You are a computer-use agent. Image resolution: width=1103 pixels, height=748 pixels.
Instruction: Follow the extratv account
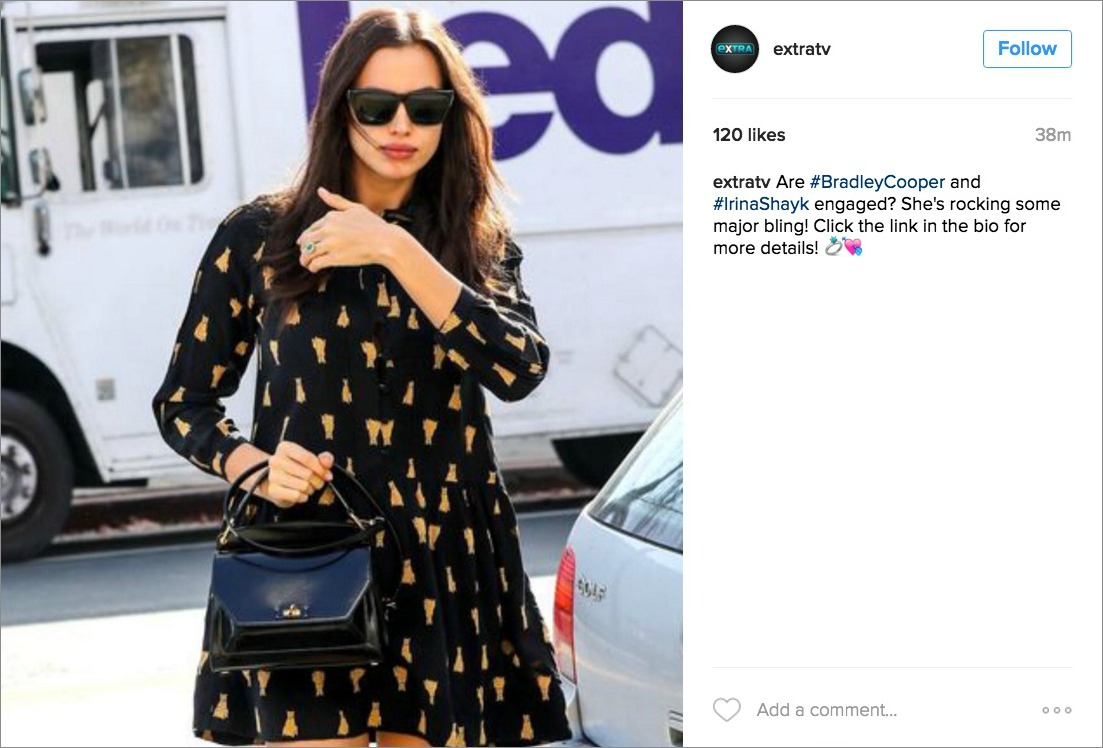click(1027, 49)
